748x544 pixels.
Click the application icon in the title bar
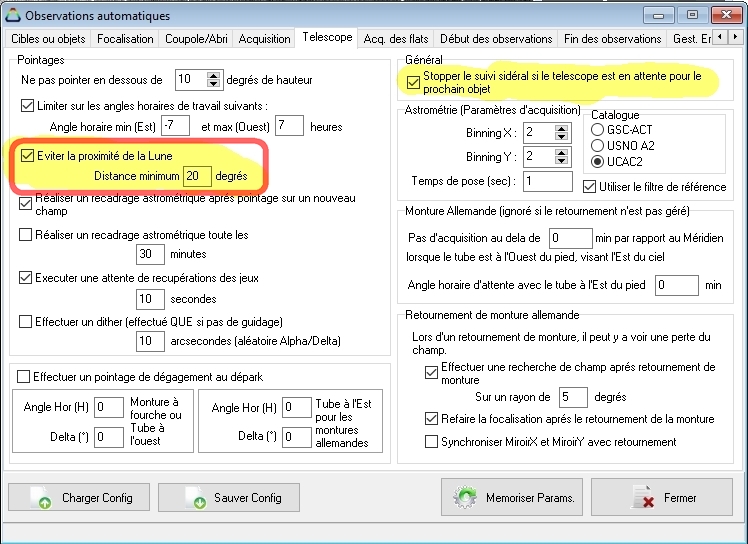tap(12, 15)
